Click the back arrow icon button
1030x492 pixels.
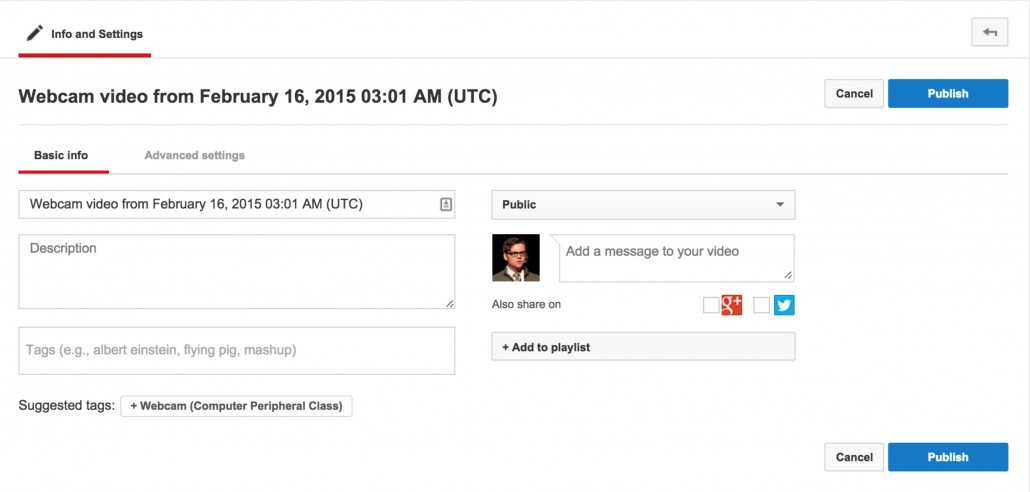tap(989, 32)
